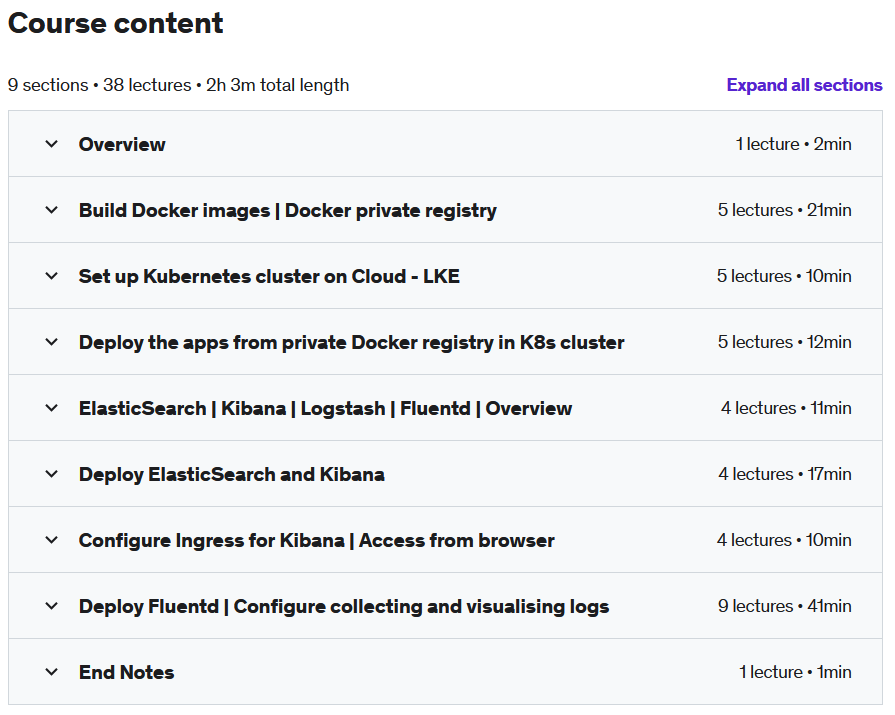Click '1 lecture • 2min' in Overview row
The image size is (895, 715).
(x=793, y=144)
